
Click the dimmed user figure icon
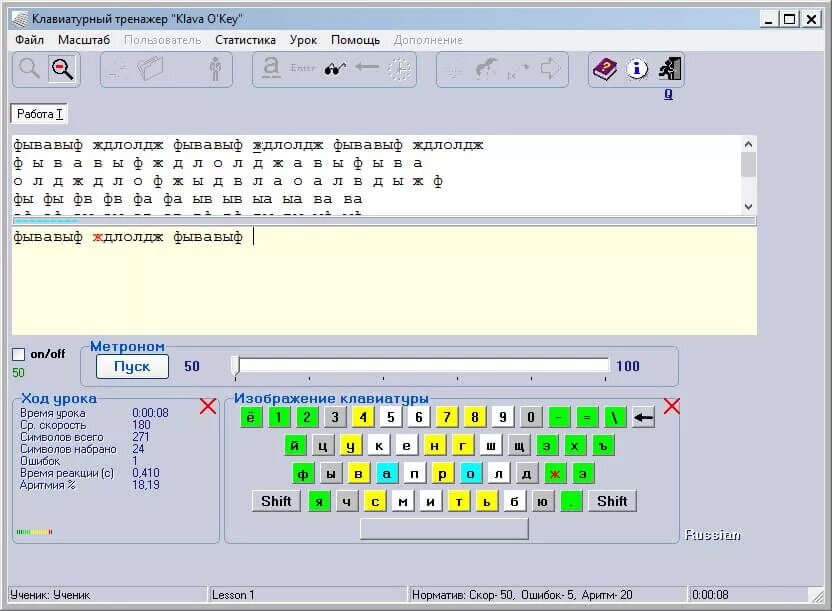pos(215,69)
